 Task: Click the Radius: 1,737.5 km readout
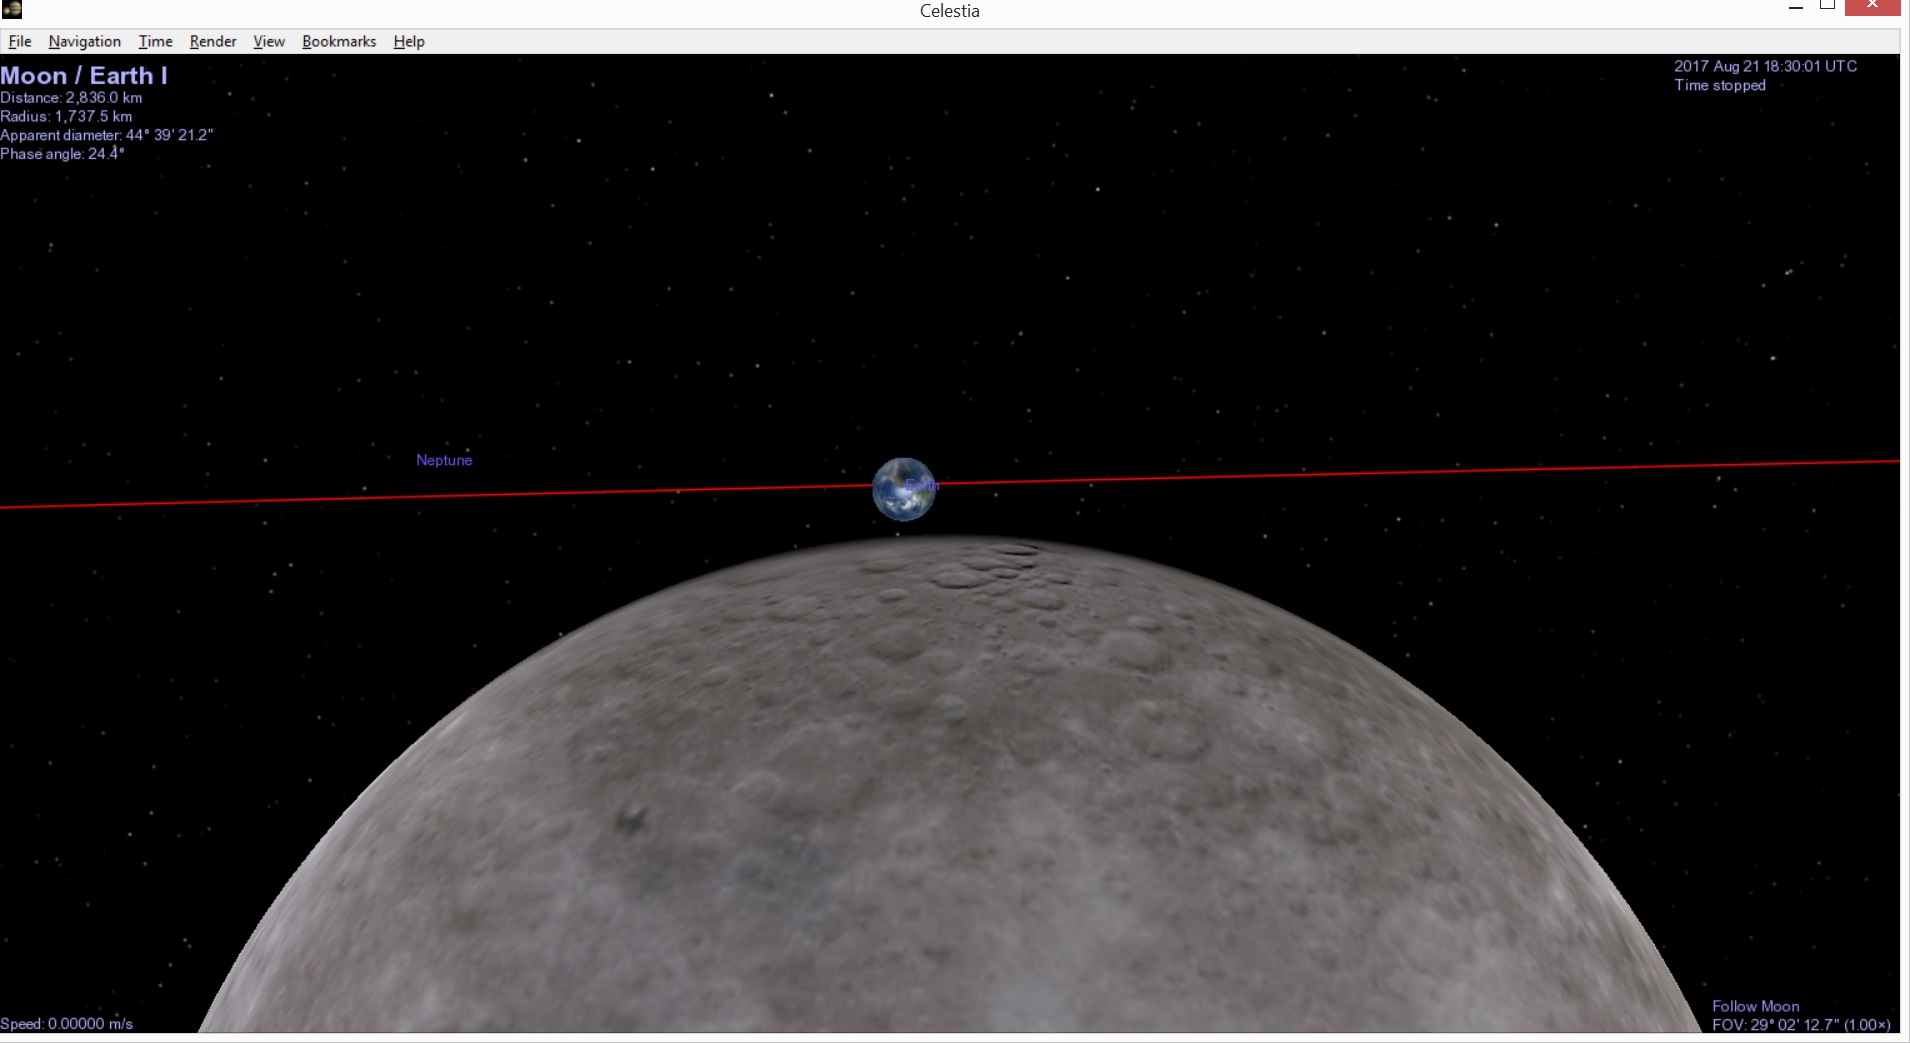coord(66,116)
